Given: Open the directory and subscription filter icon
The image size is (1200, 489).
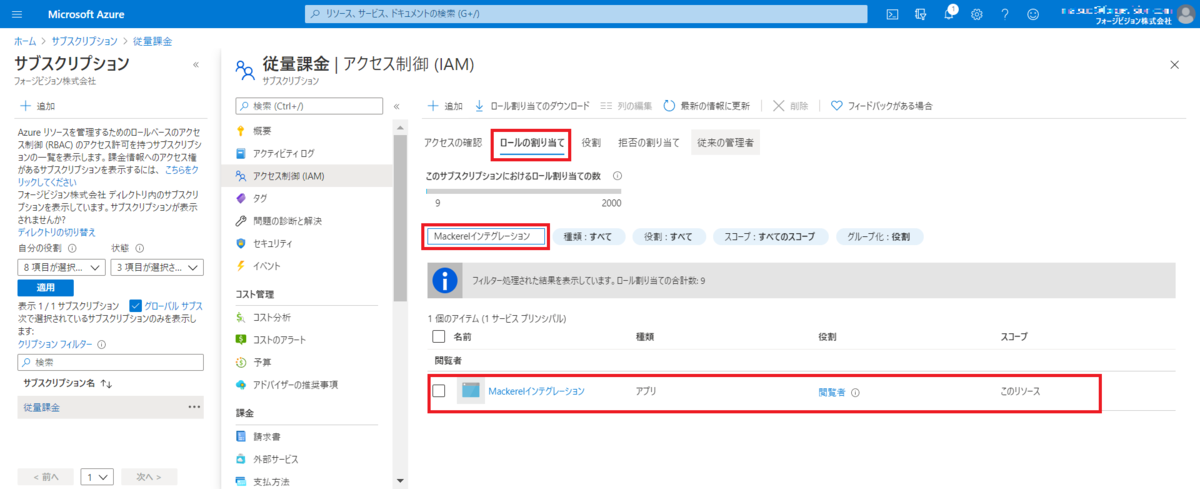Looking at the screenshot, I should (921, 14).
